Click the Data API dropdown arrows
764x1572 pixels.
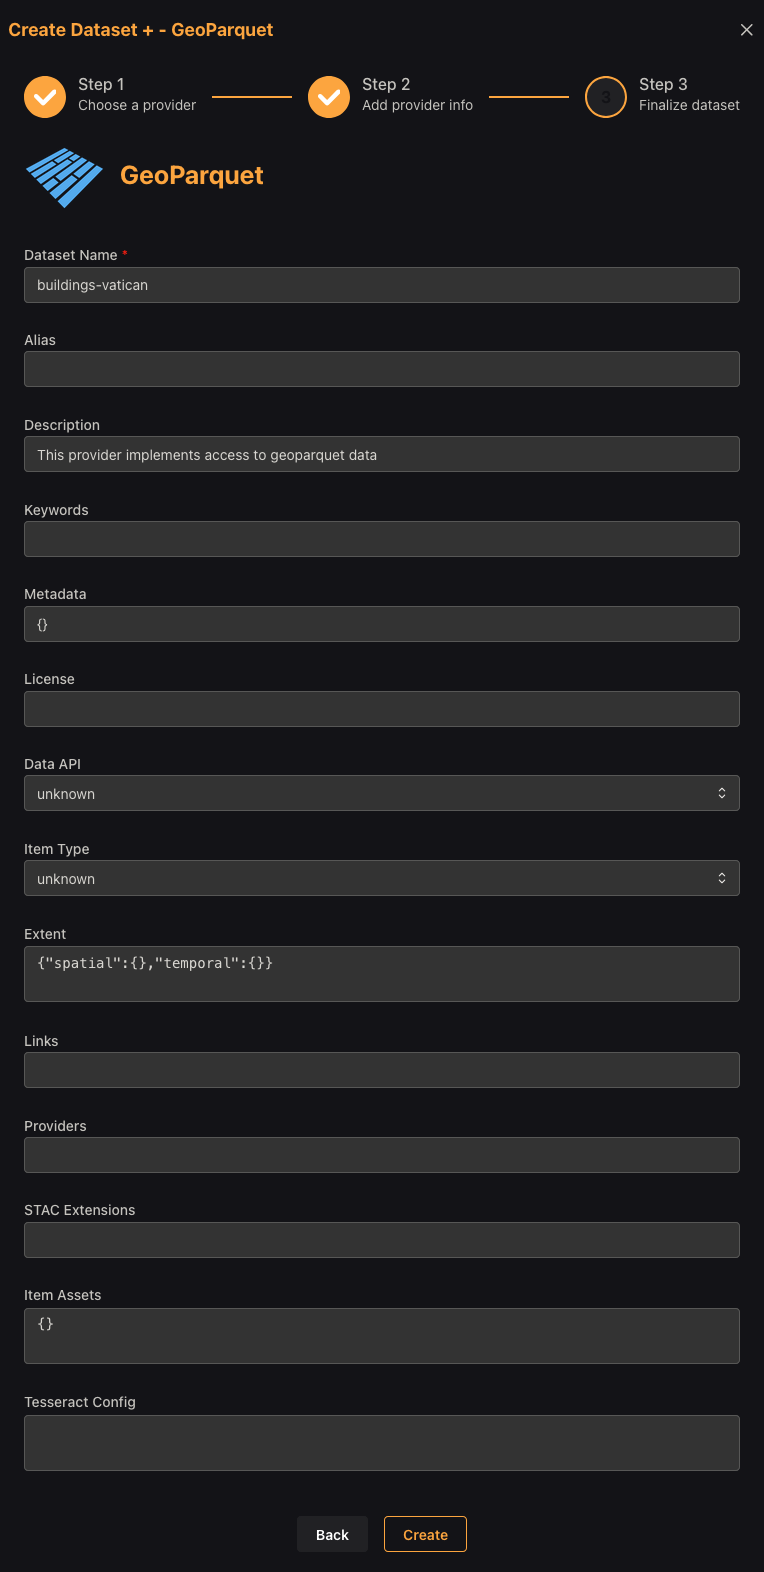722,793
